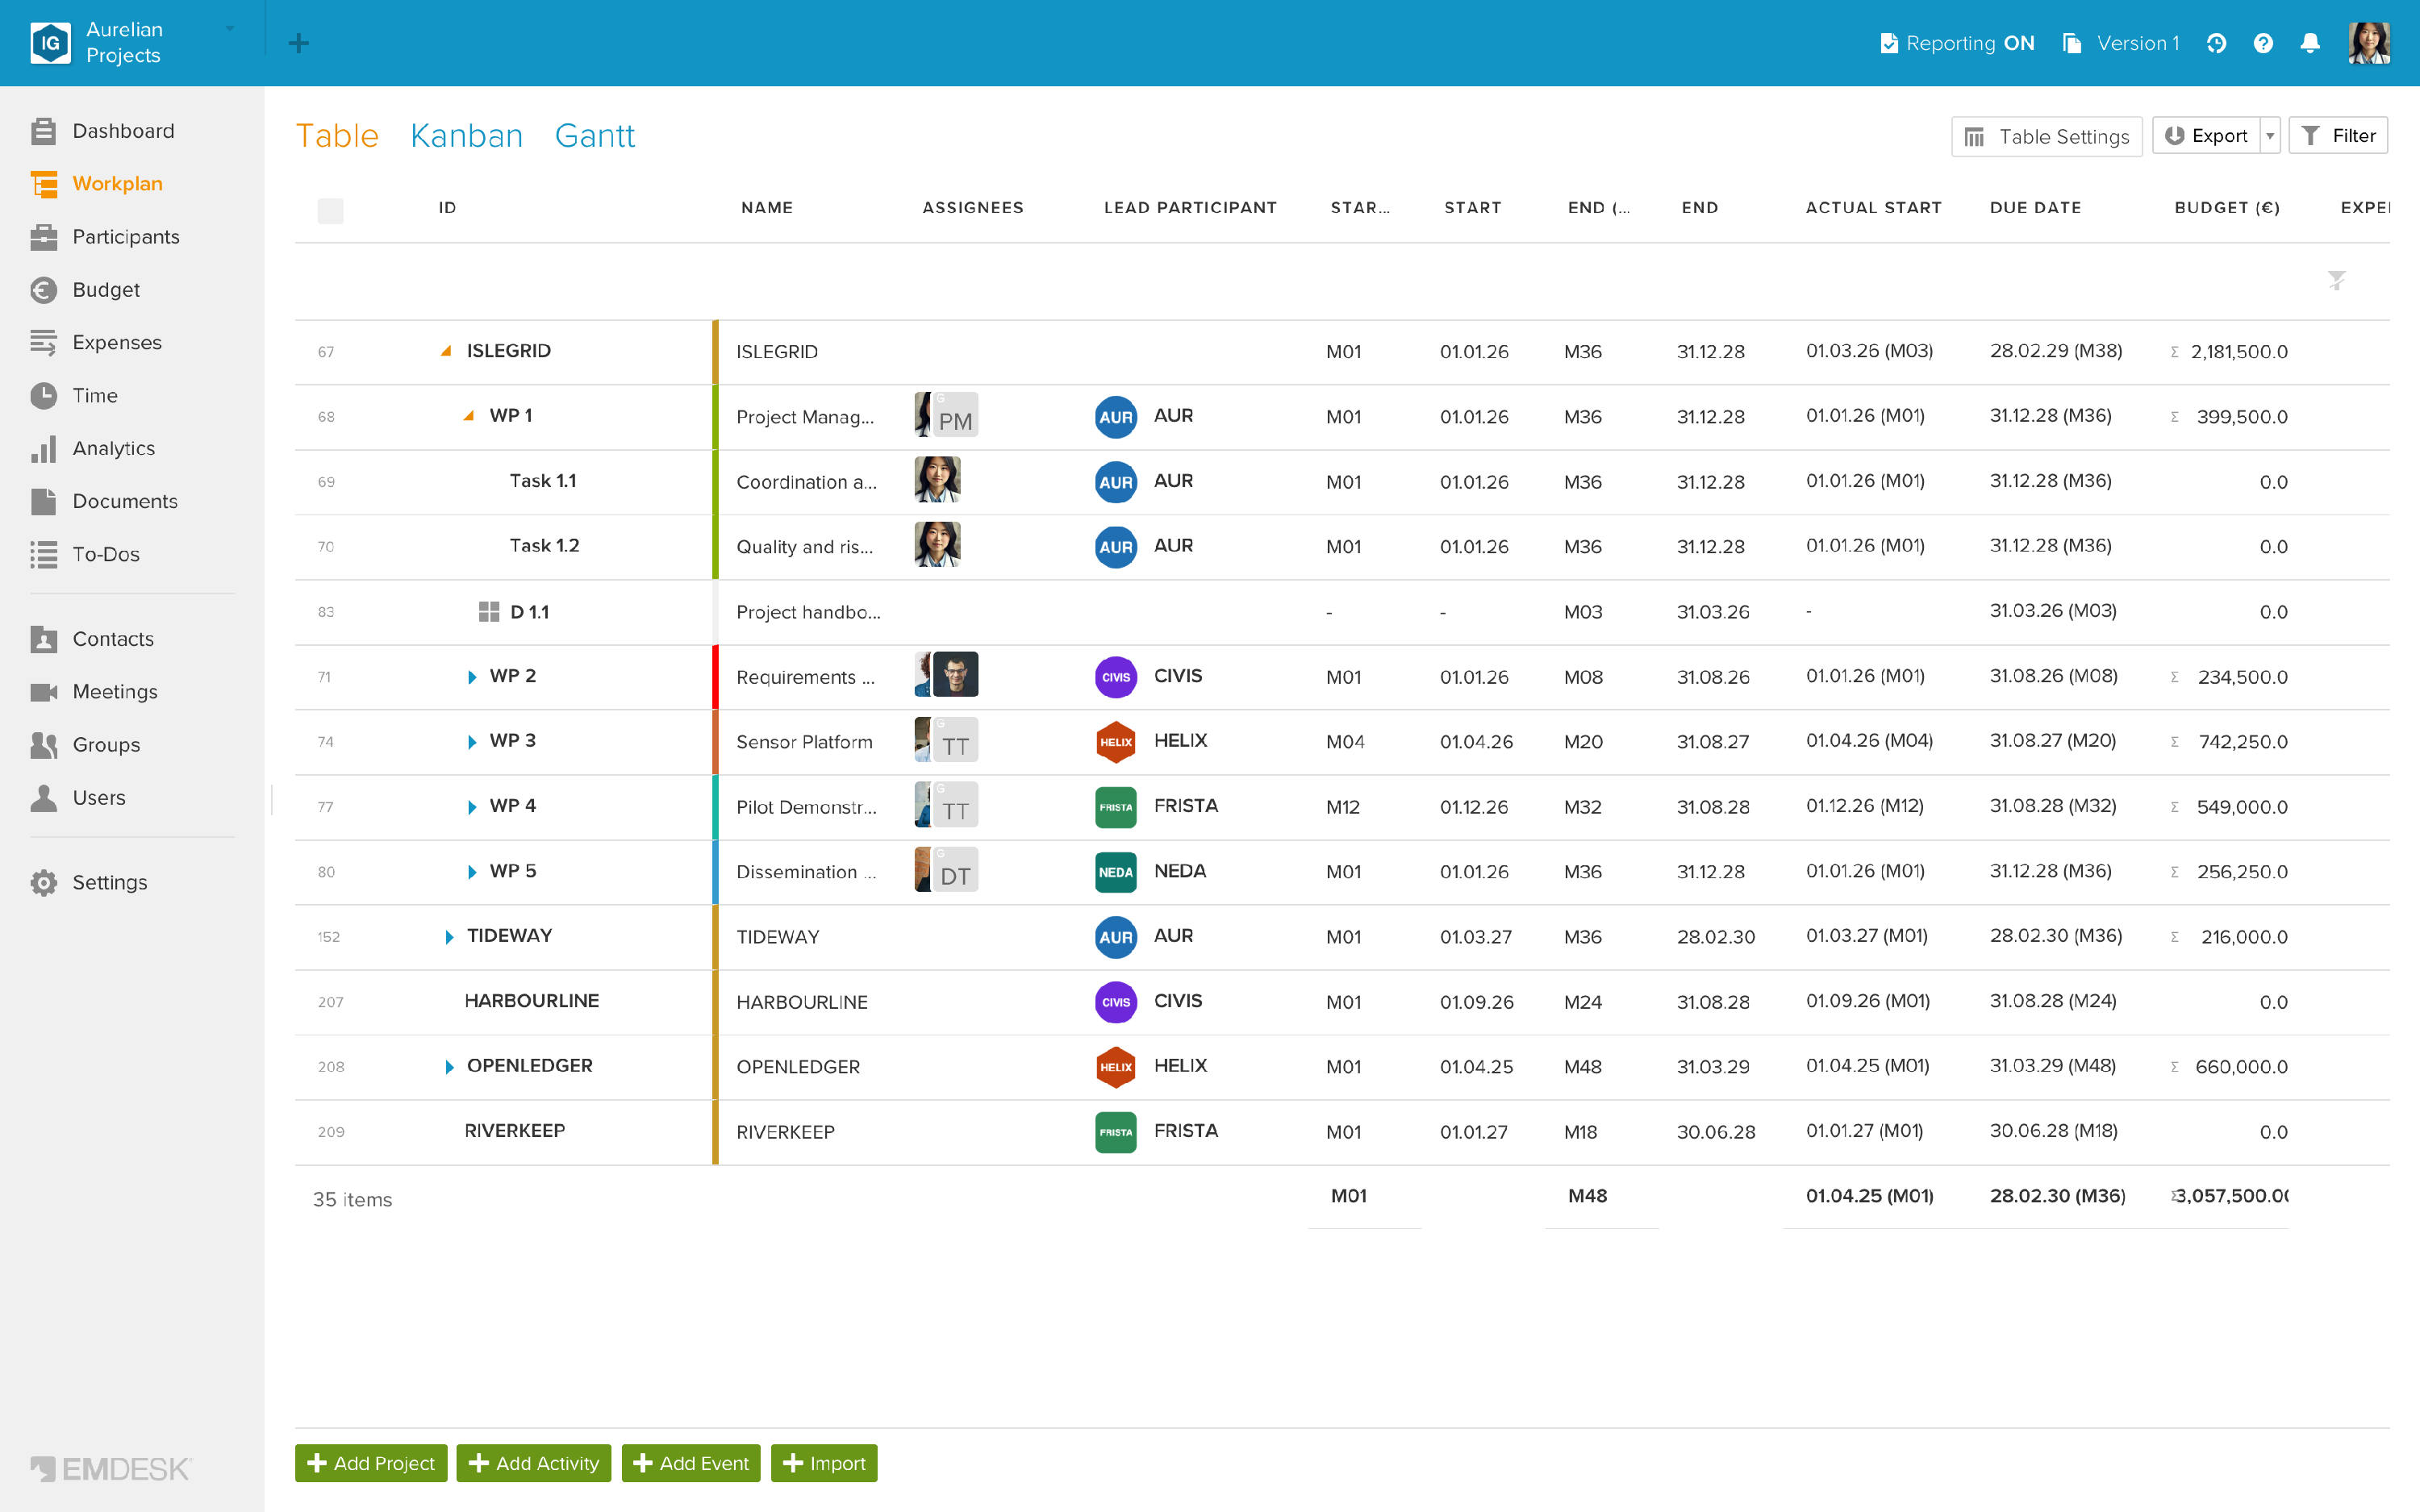The image size is (2420, 1512).
Task: Open the notifications bell icon
Action: [2310, 43]
